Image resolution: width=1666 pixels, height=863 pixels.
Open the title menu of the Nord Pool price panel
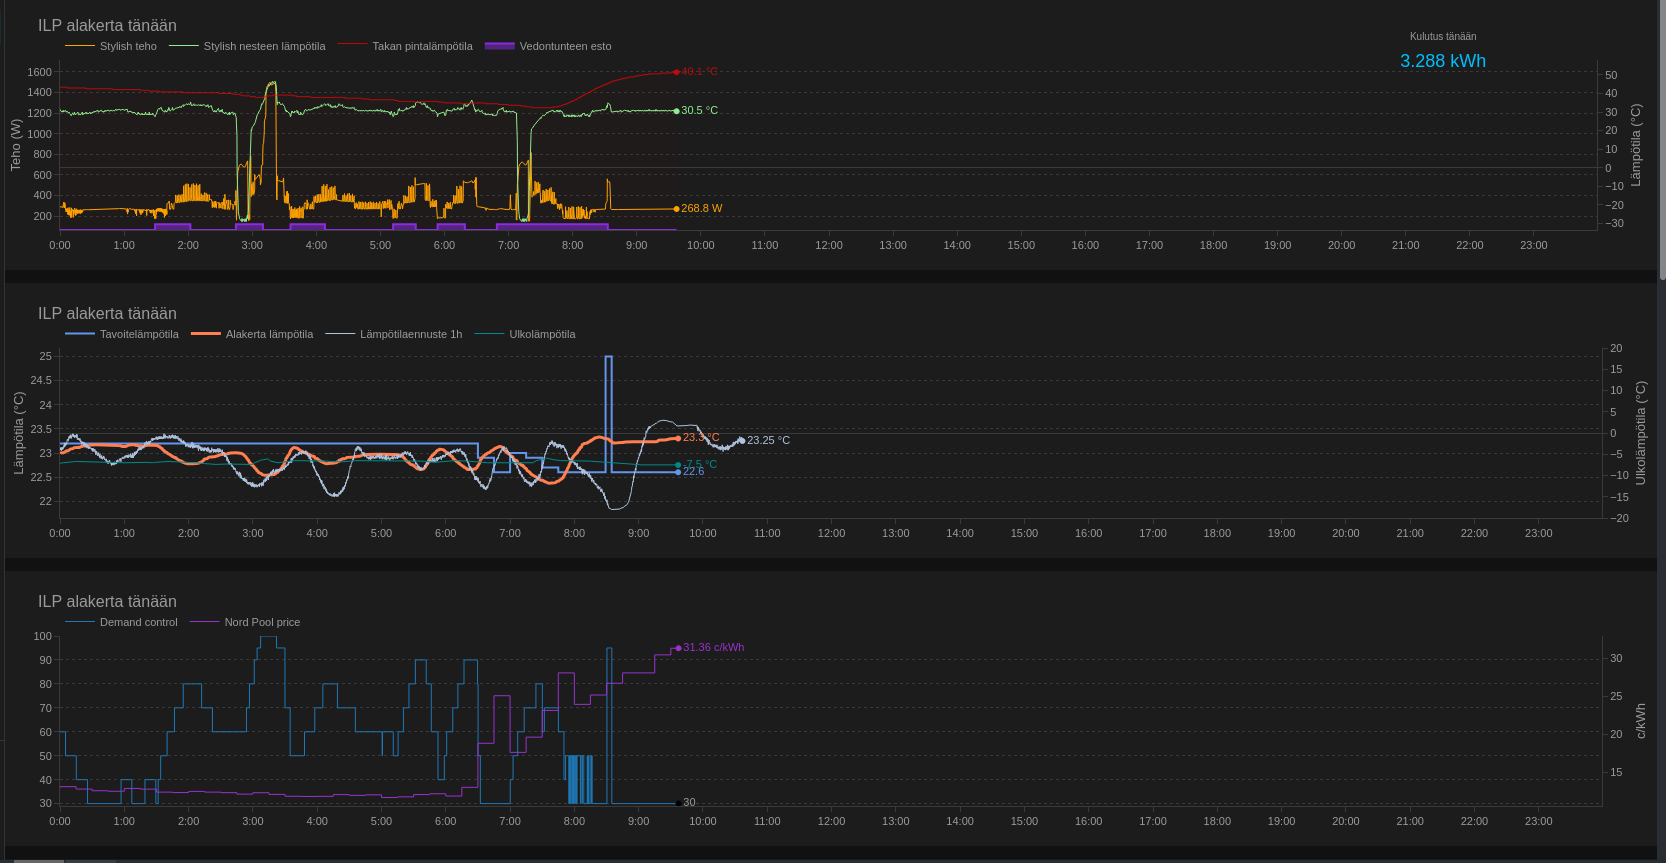pos(107,601)
